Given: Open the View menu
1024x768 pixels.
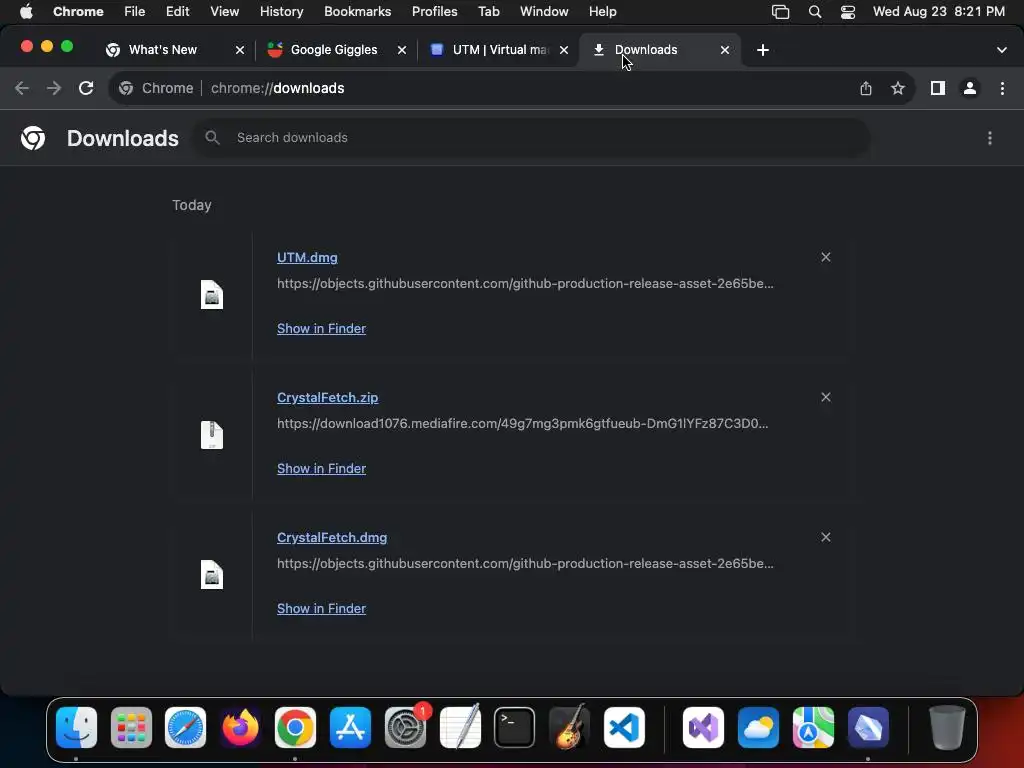Looking at the screenshot, I should coord(224,12).
